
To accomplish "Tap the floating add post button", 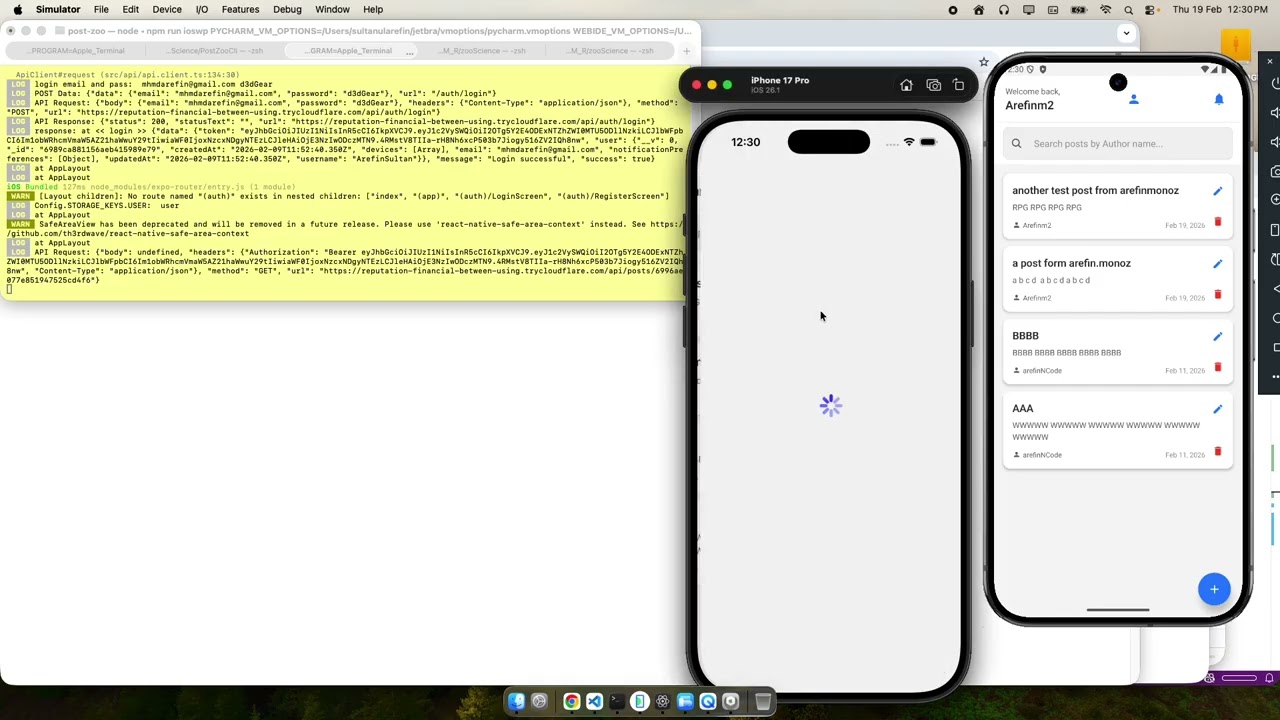I will point(1214,589).
